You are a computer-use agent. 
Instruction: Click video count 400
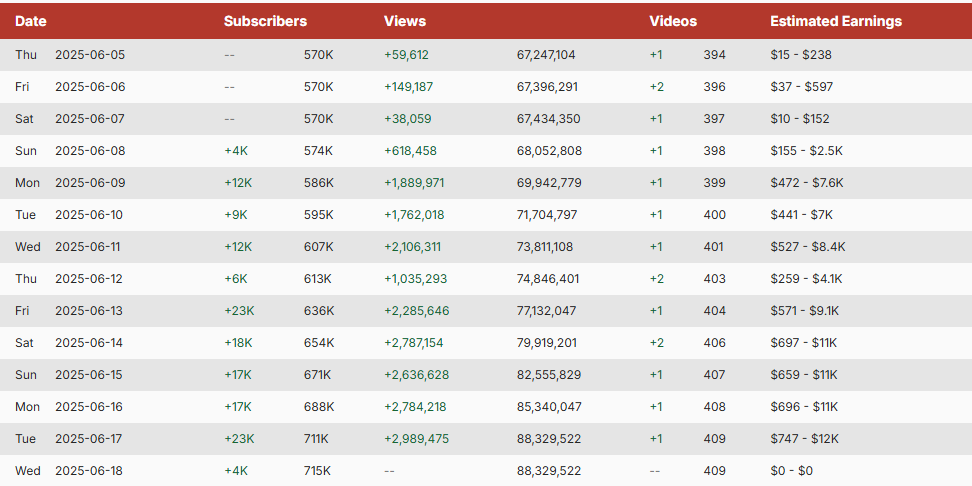(714, 215)
